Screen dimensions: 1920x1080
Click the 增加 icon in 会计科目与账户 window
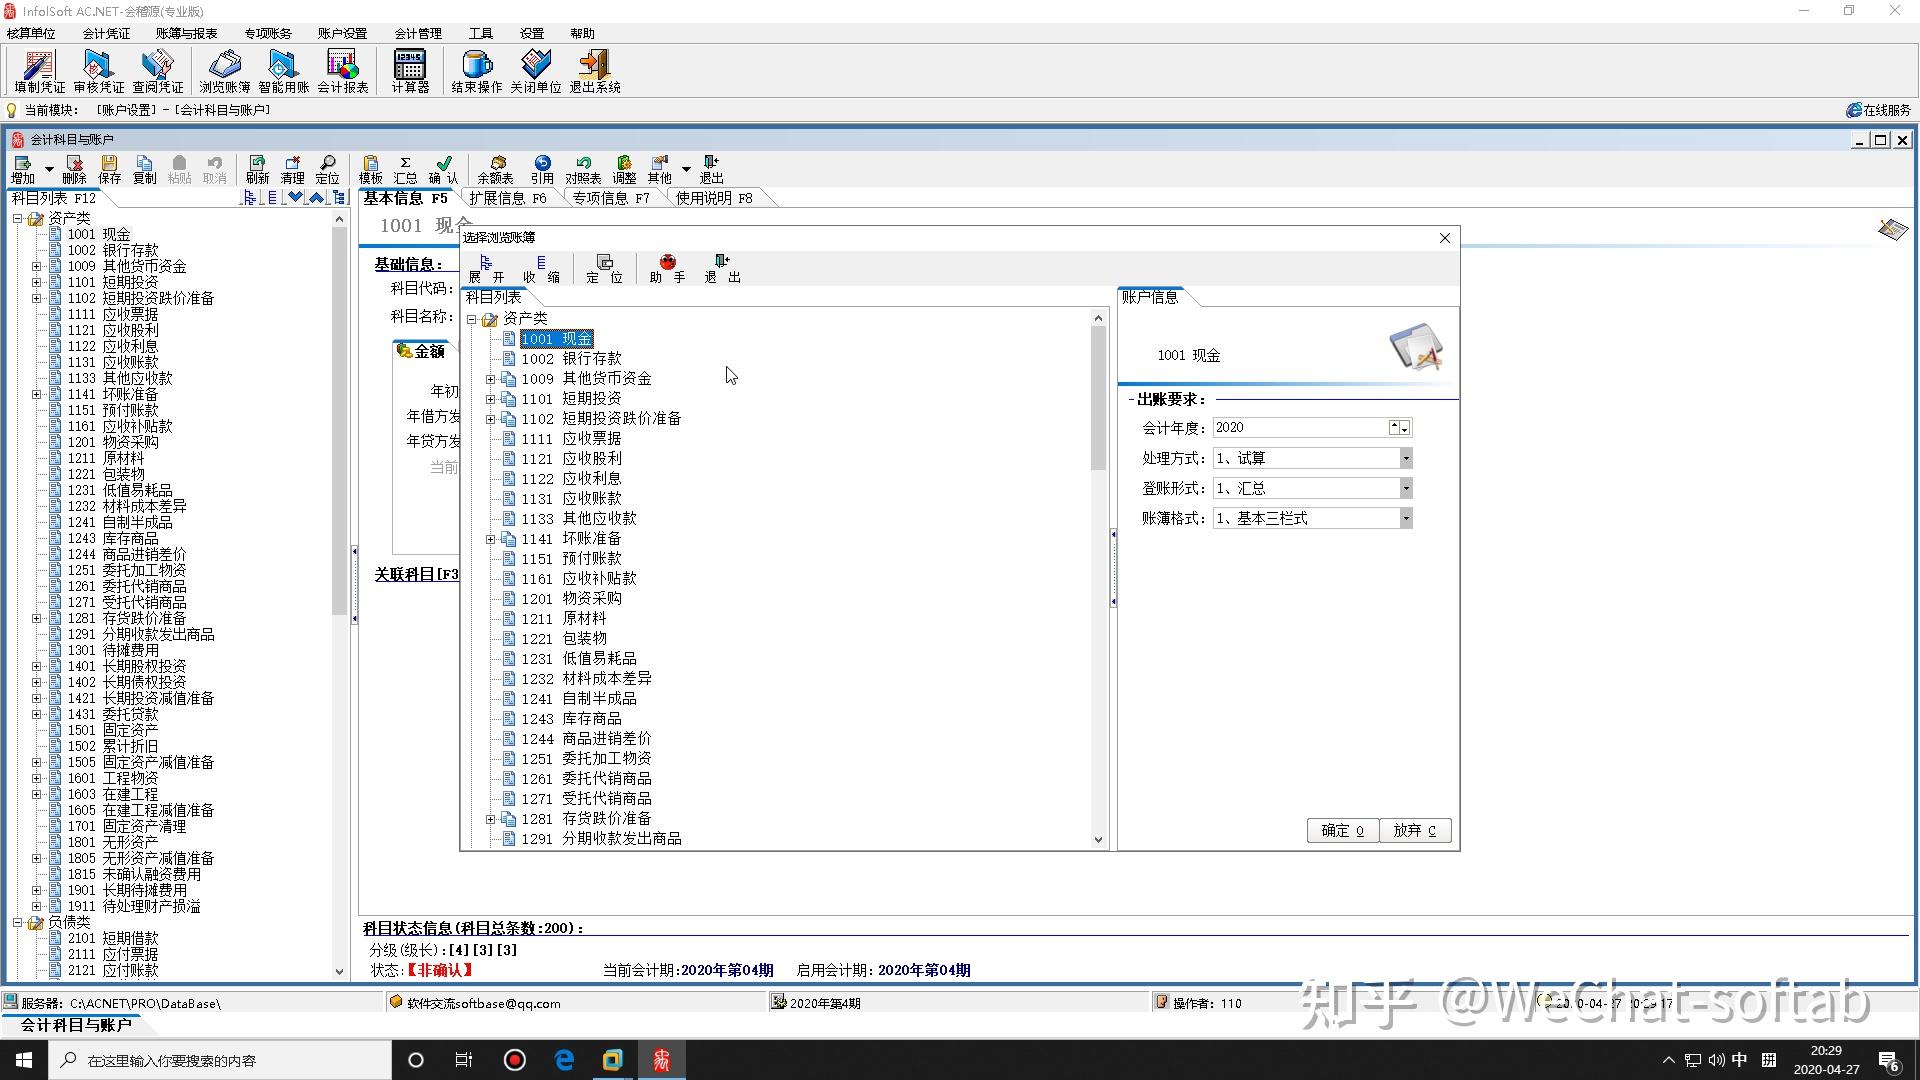(x=22, y=169)
